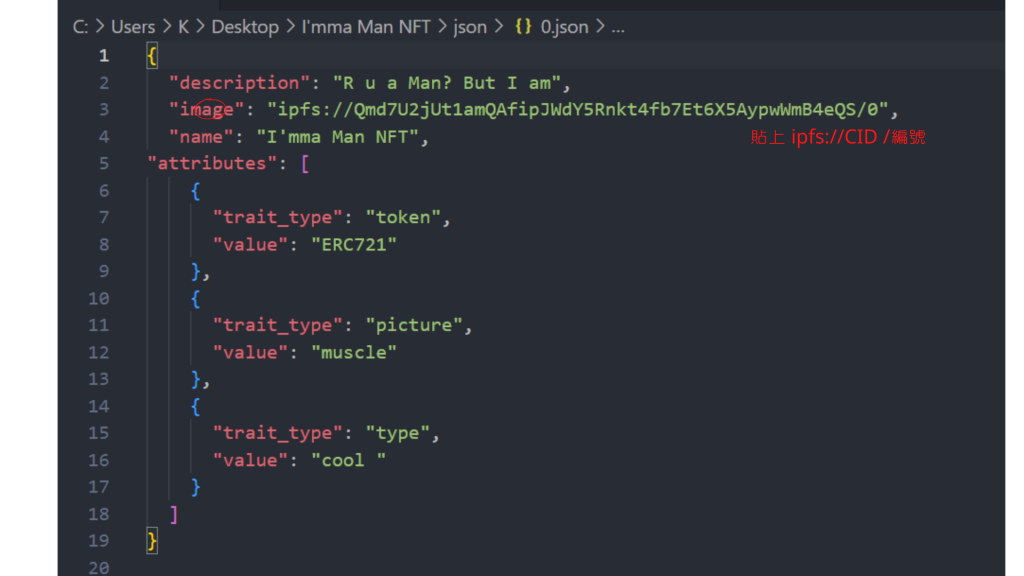Click the "I'mma Man NFT" string value
The image size is (1024, 576).
(338, 136)
